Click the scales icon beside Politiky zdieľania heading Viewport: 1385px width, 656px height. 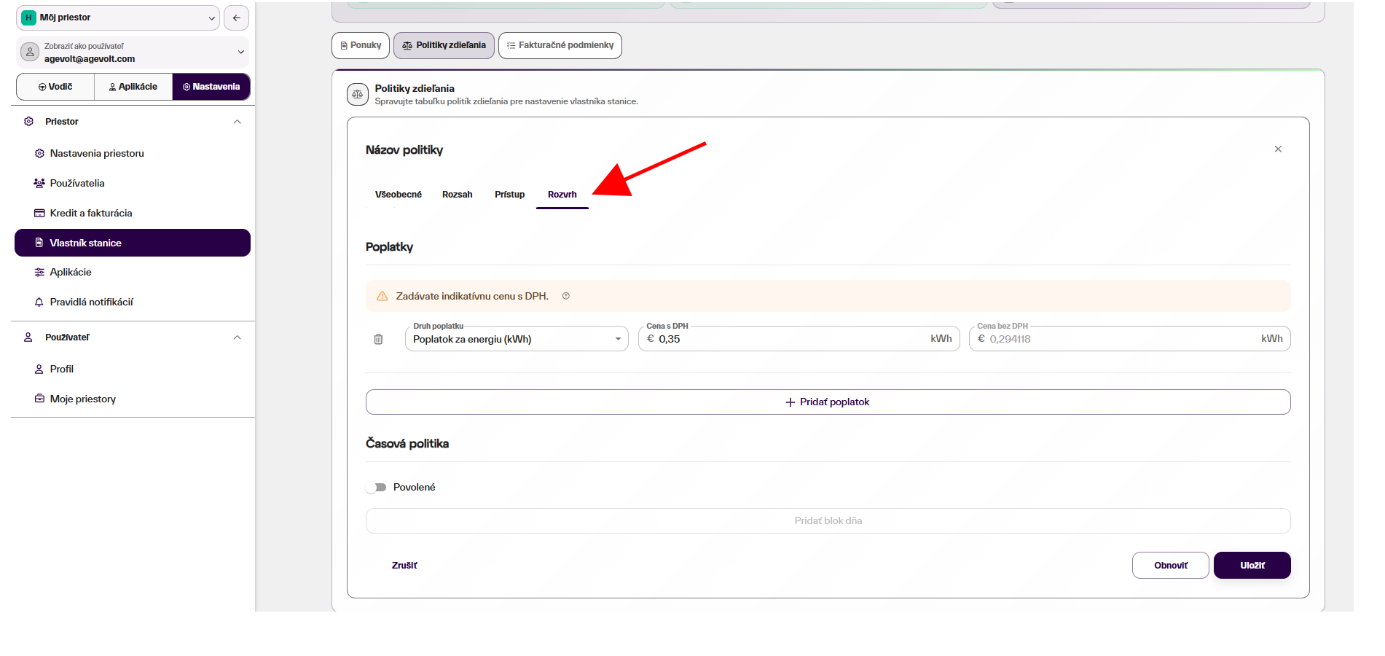(x=358, y=94)
